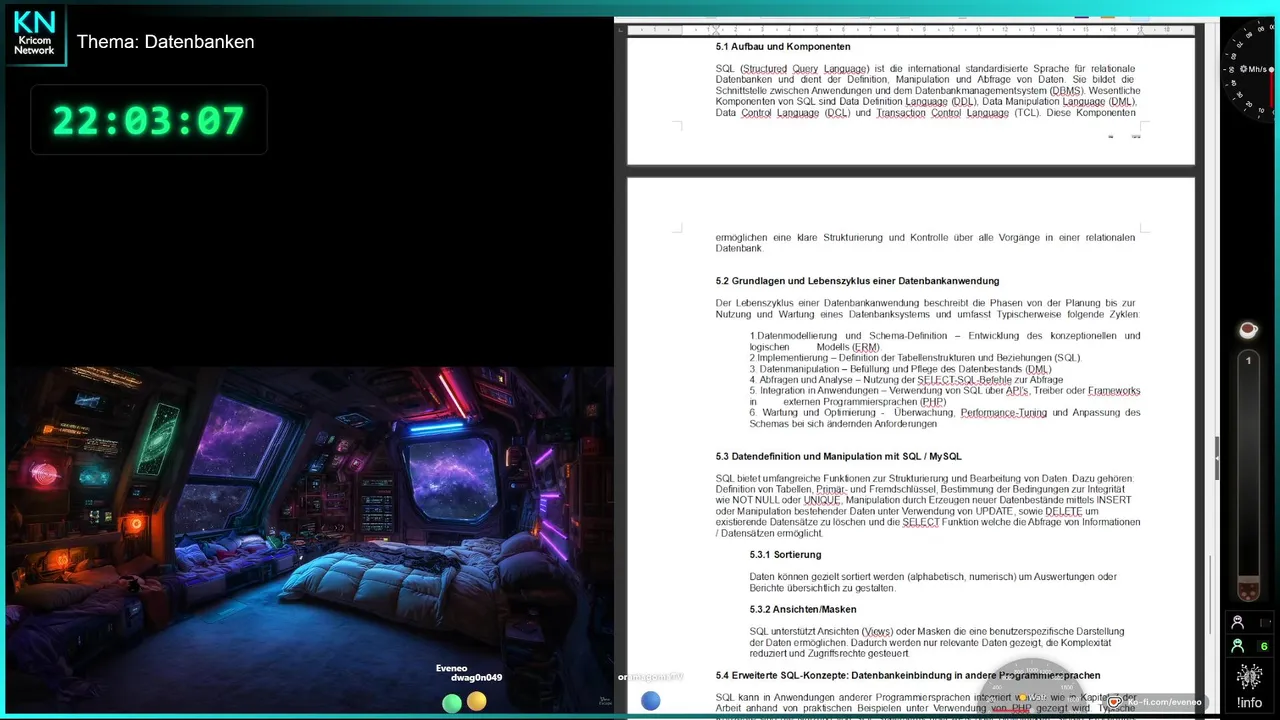Image resolution: width=1280 pixels, height=720 pixels.
Task: Click heading '5.2 Grundlagen und Lebenszyklus einer Datenbankanwendung'
Action: [x=857, y=281]
